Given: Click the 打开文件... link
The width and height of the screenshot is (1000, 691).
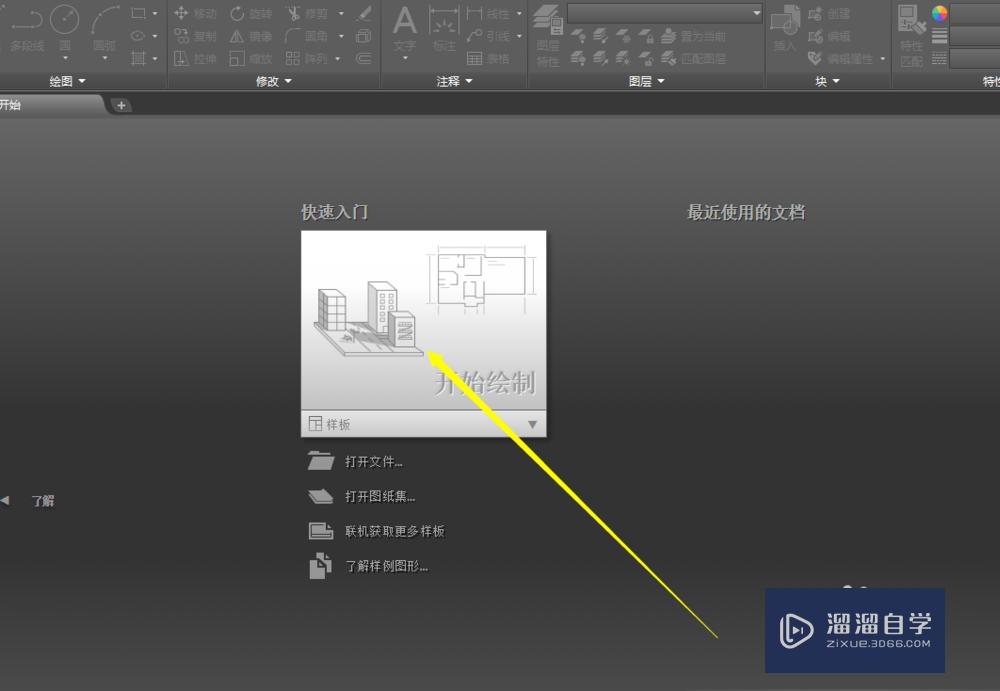Looking at the screenshot, I should [373, 461].
